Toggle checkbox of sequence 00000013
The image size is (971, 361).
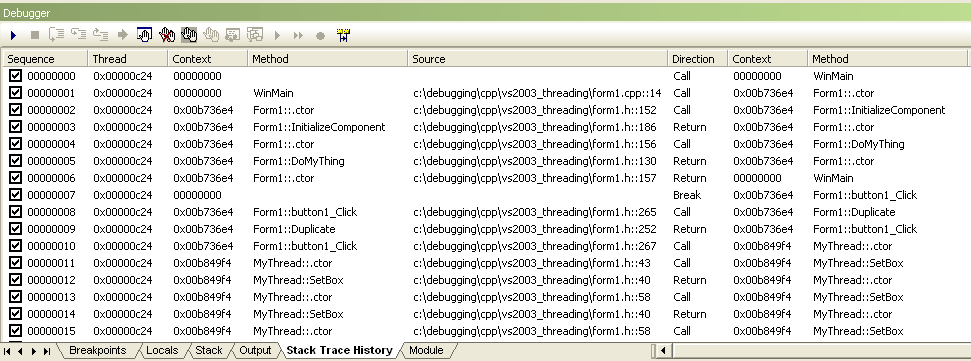[x=15, y=297]
